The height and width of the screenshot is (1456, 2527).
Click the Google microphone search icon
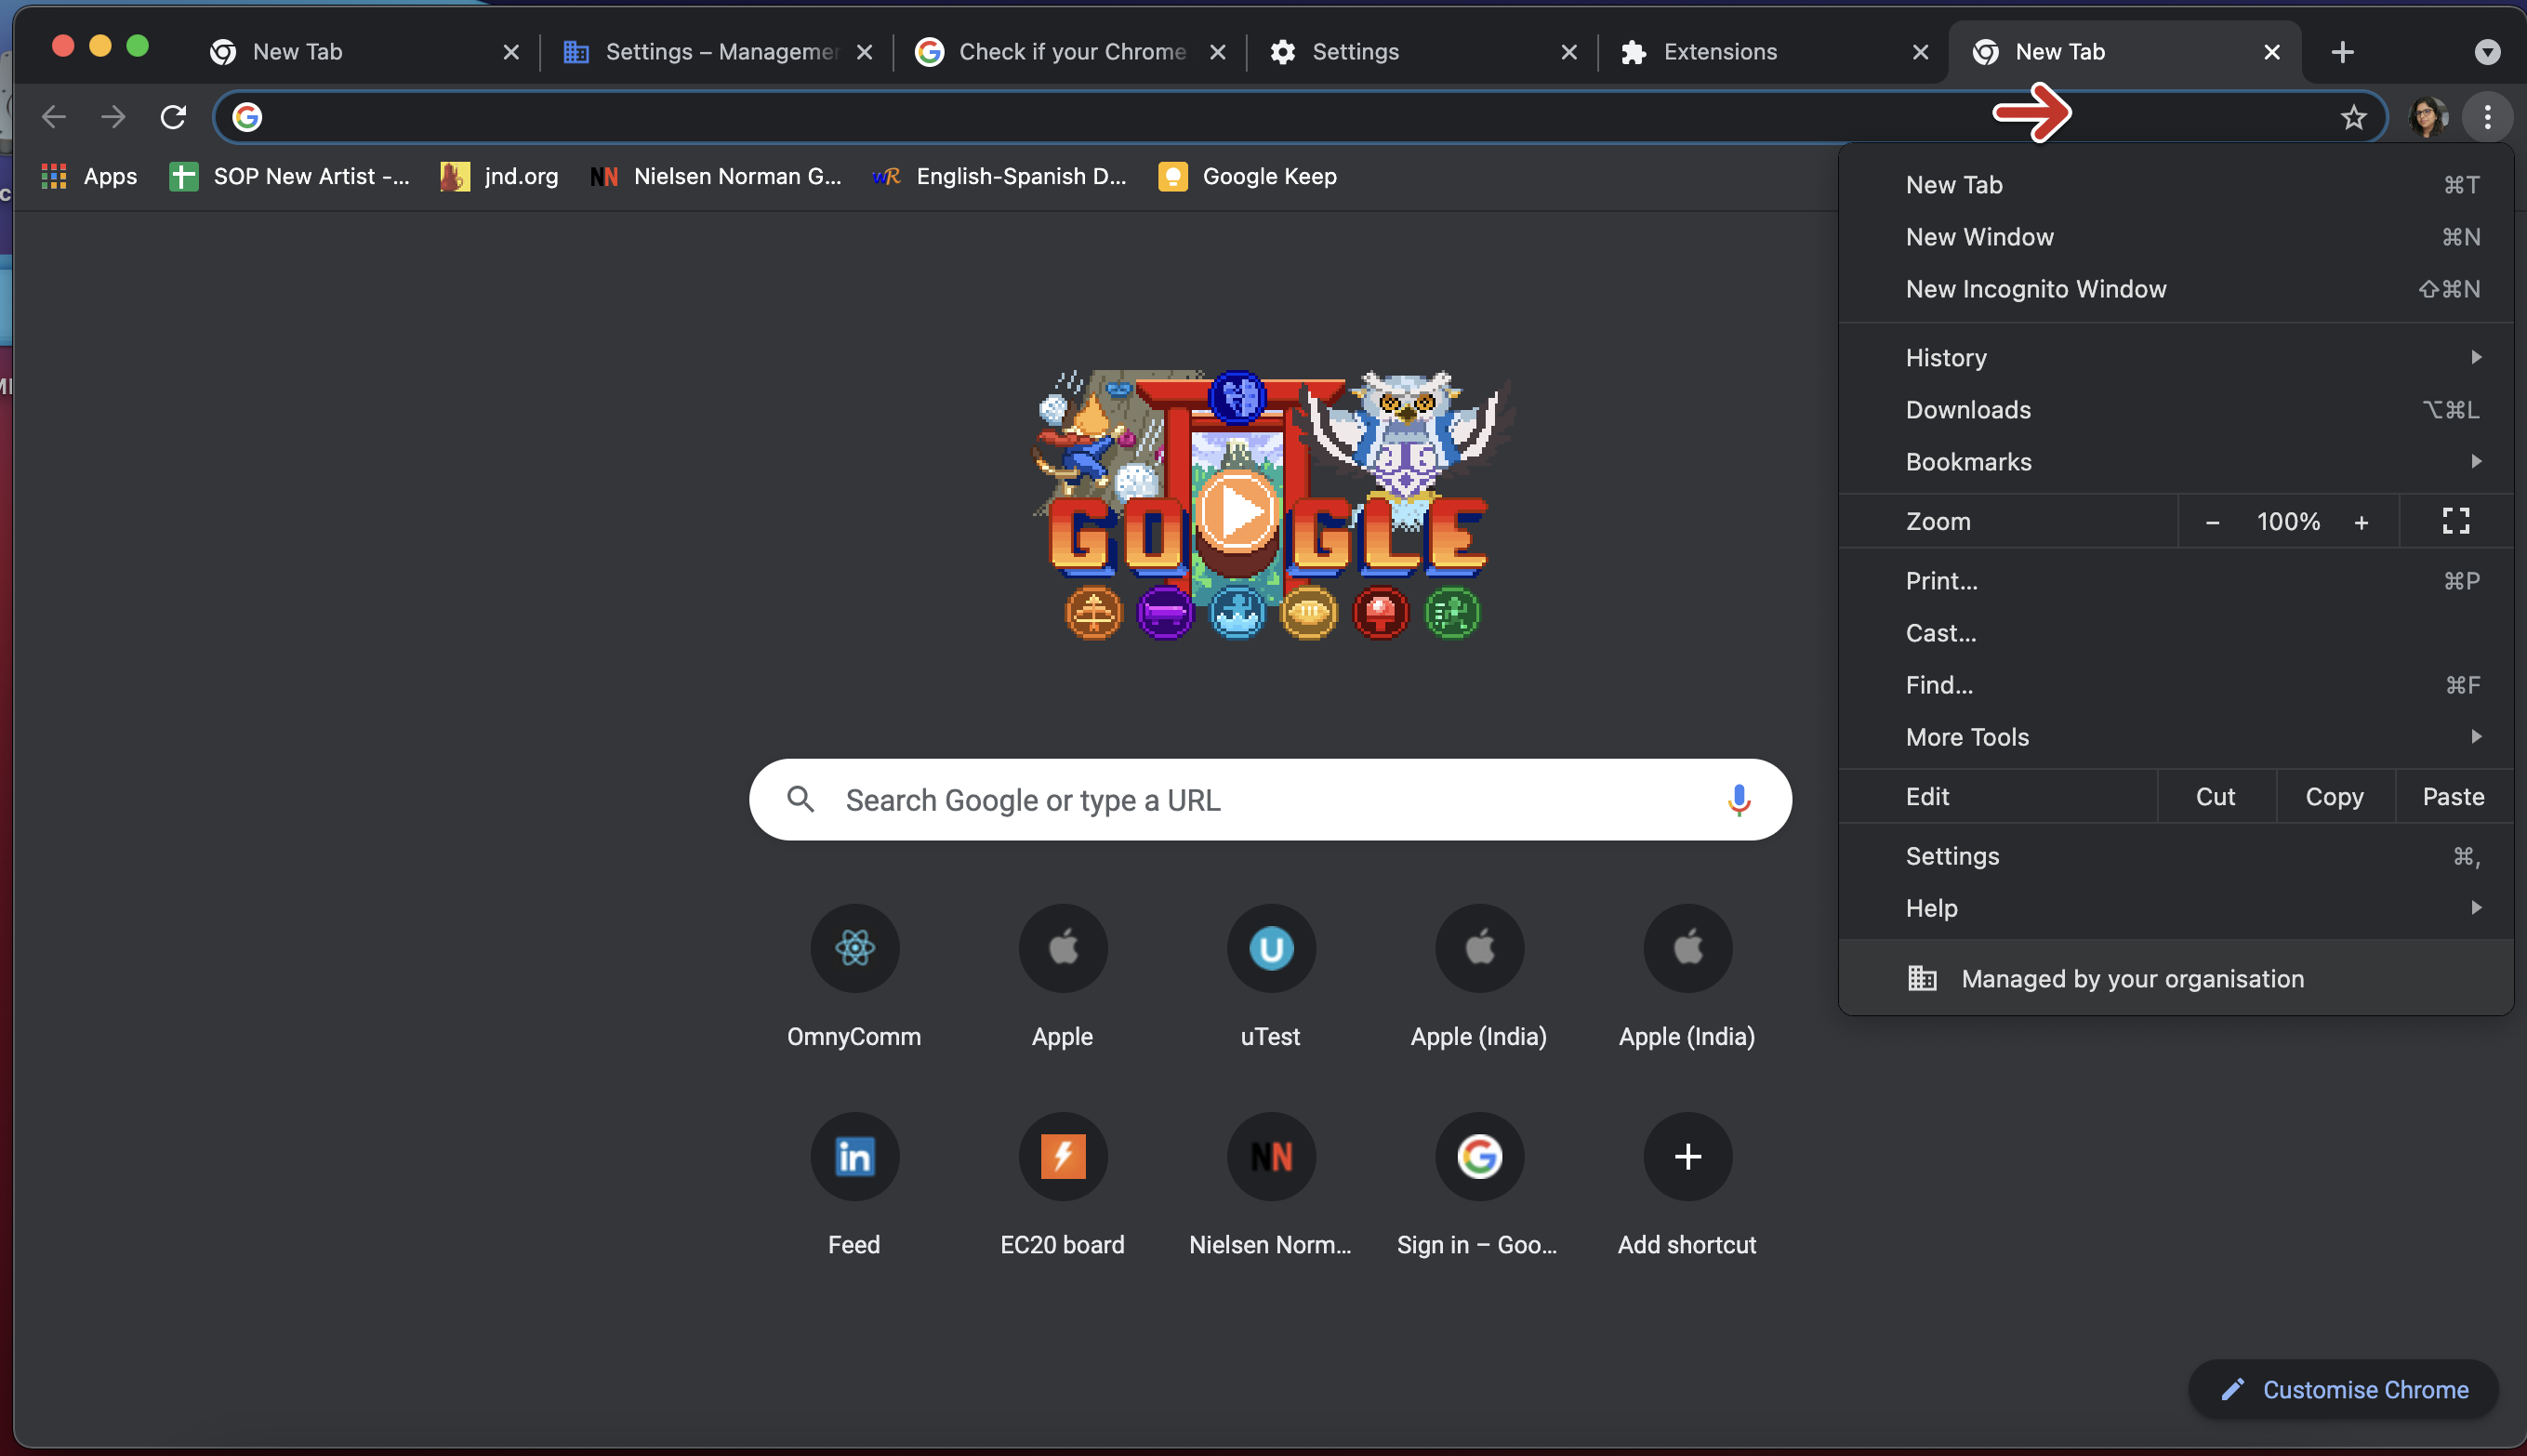click(1736, 799)
